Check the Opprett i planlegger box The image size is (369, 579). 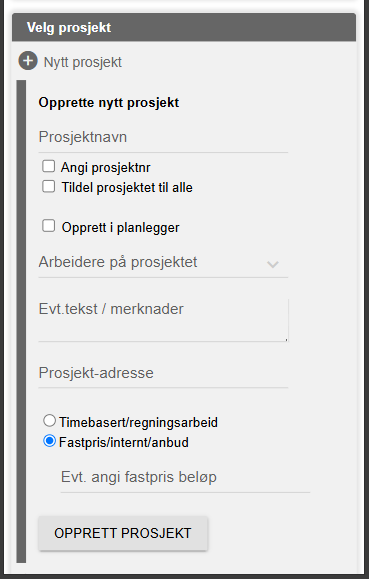pos(48,226)
